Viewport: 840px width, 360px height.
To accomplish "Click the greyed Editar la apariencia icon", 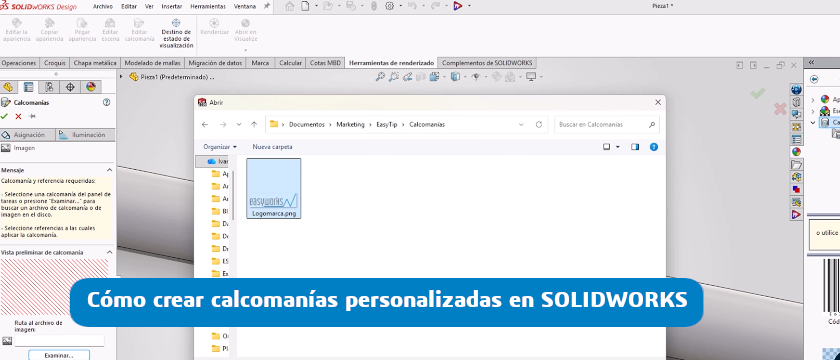I will tap(17, 23).
